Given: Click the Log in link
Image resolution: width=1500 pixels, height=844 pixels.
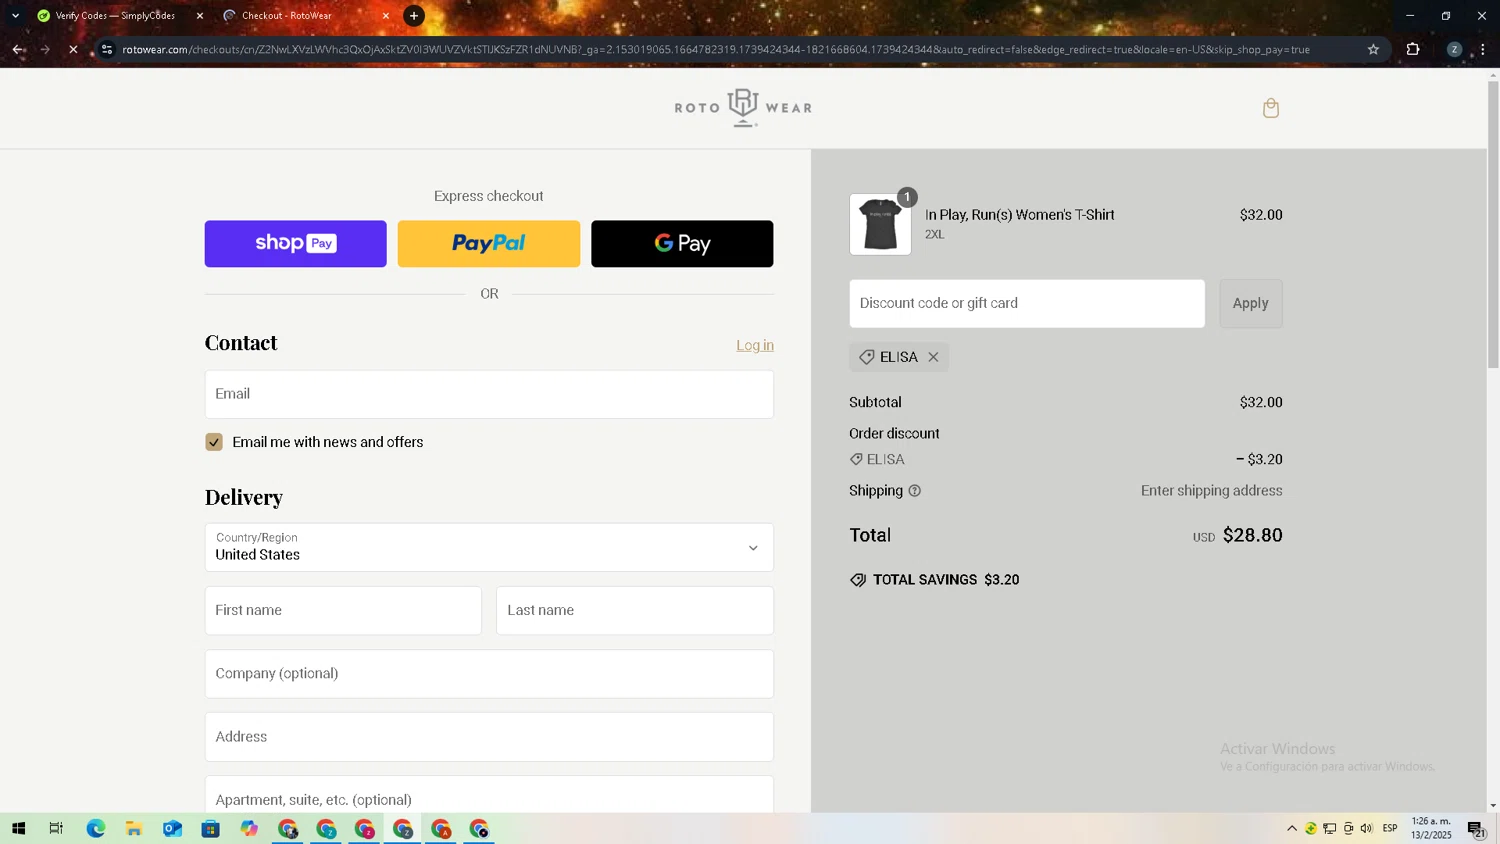Looking at the screenshot, I should [755, 345].
